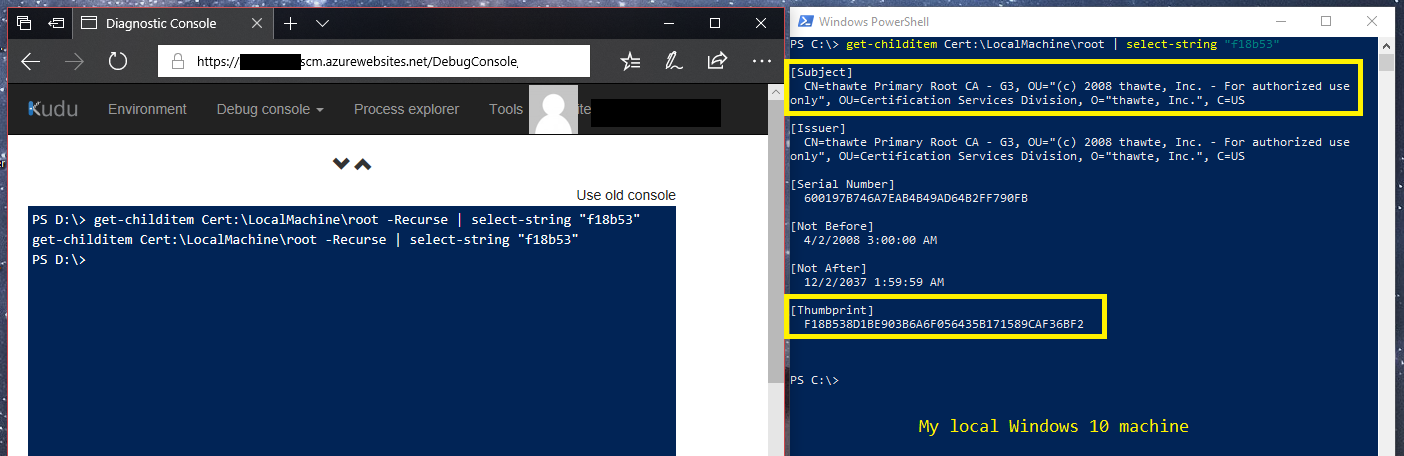Click the Use old console link
This screenshot has height=456, width=1404.
tap(626, 195)
